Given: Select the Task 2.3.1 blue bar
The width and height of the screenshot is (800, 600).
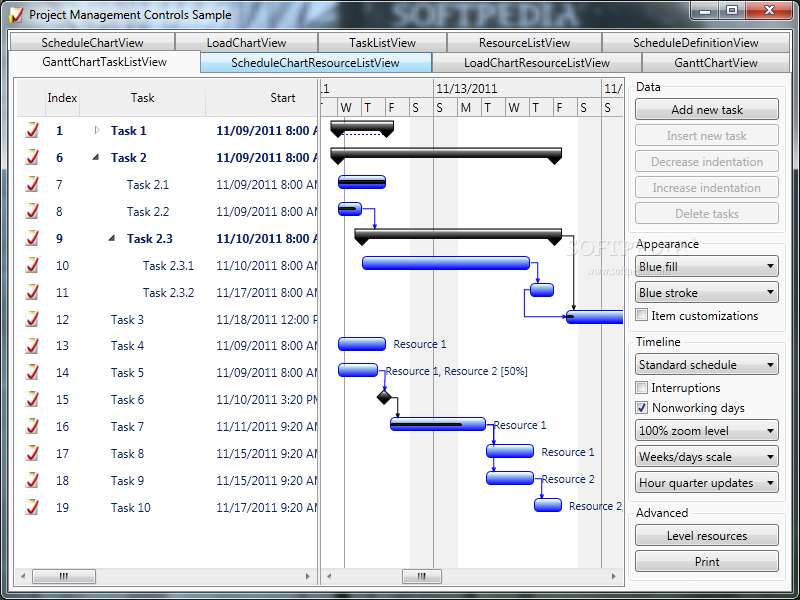Looking at the screenshot, I should click(x=446, y=263).
